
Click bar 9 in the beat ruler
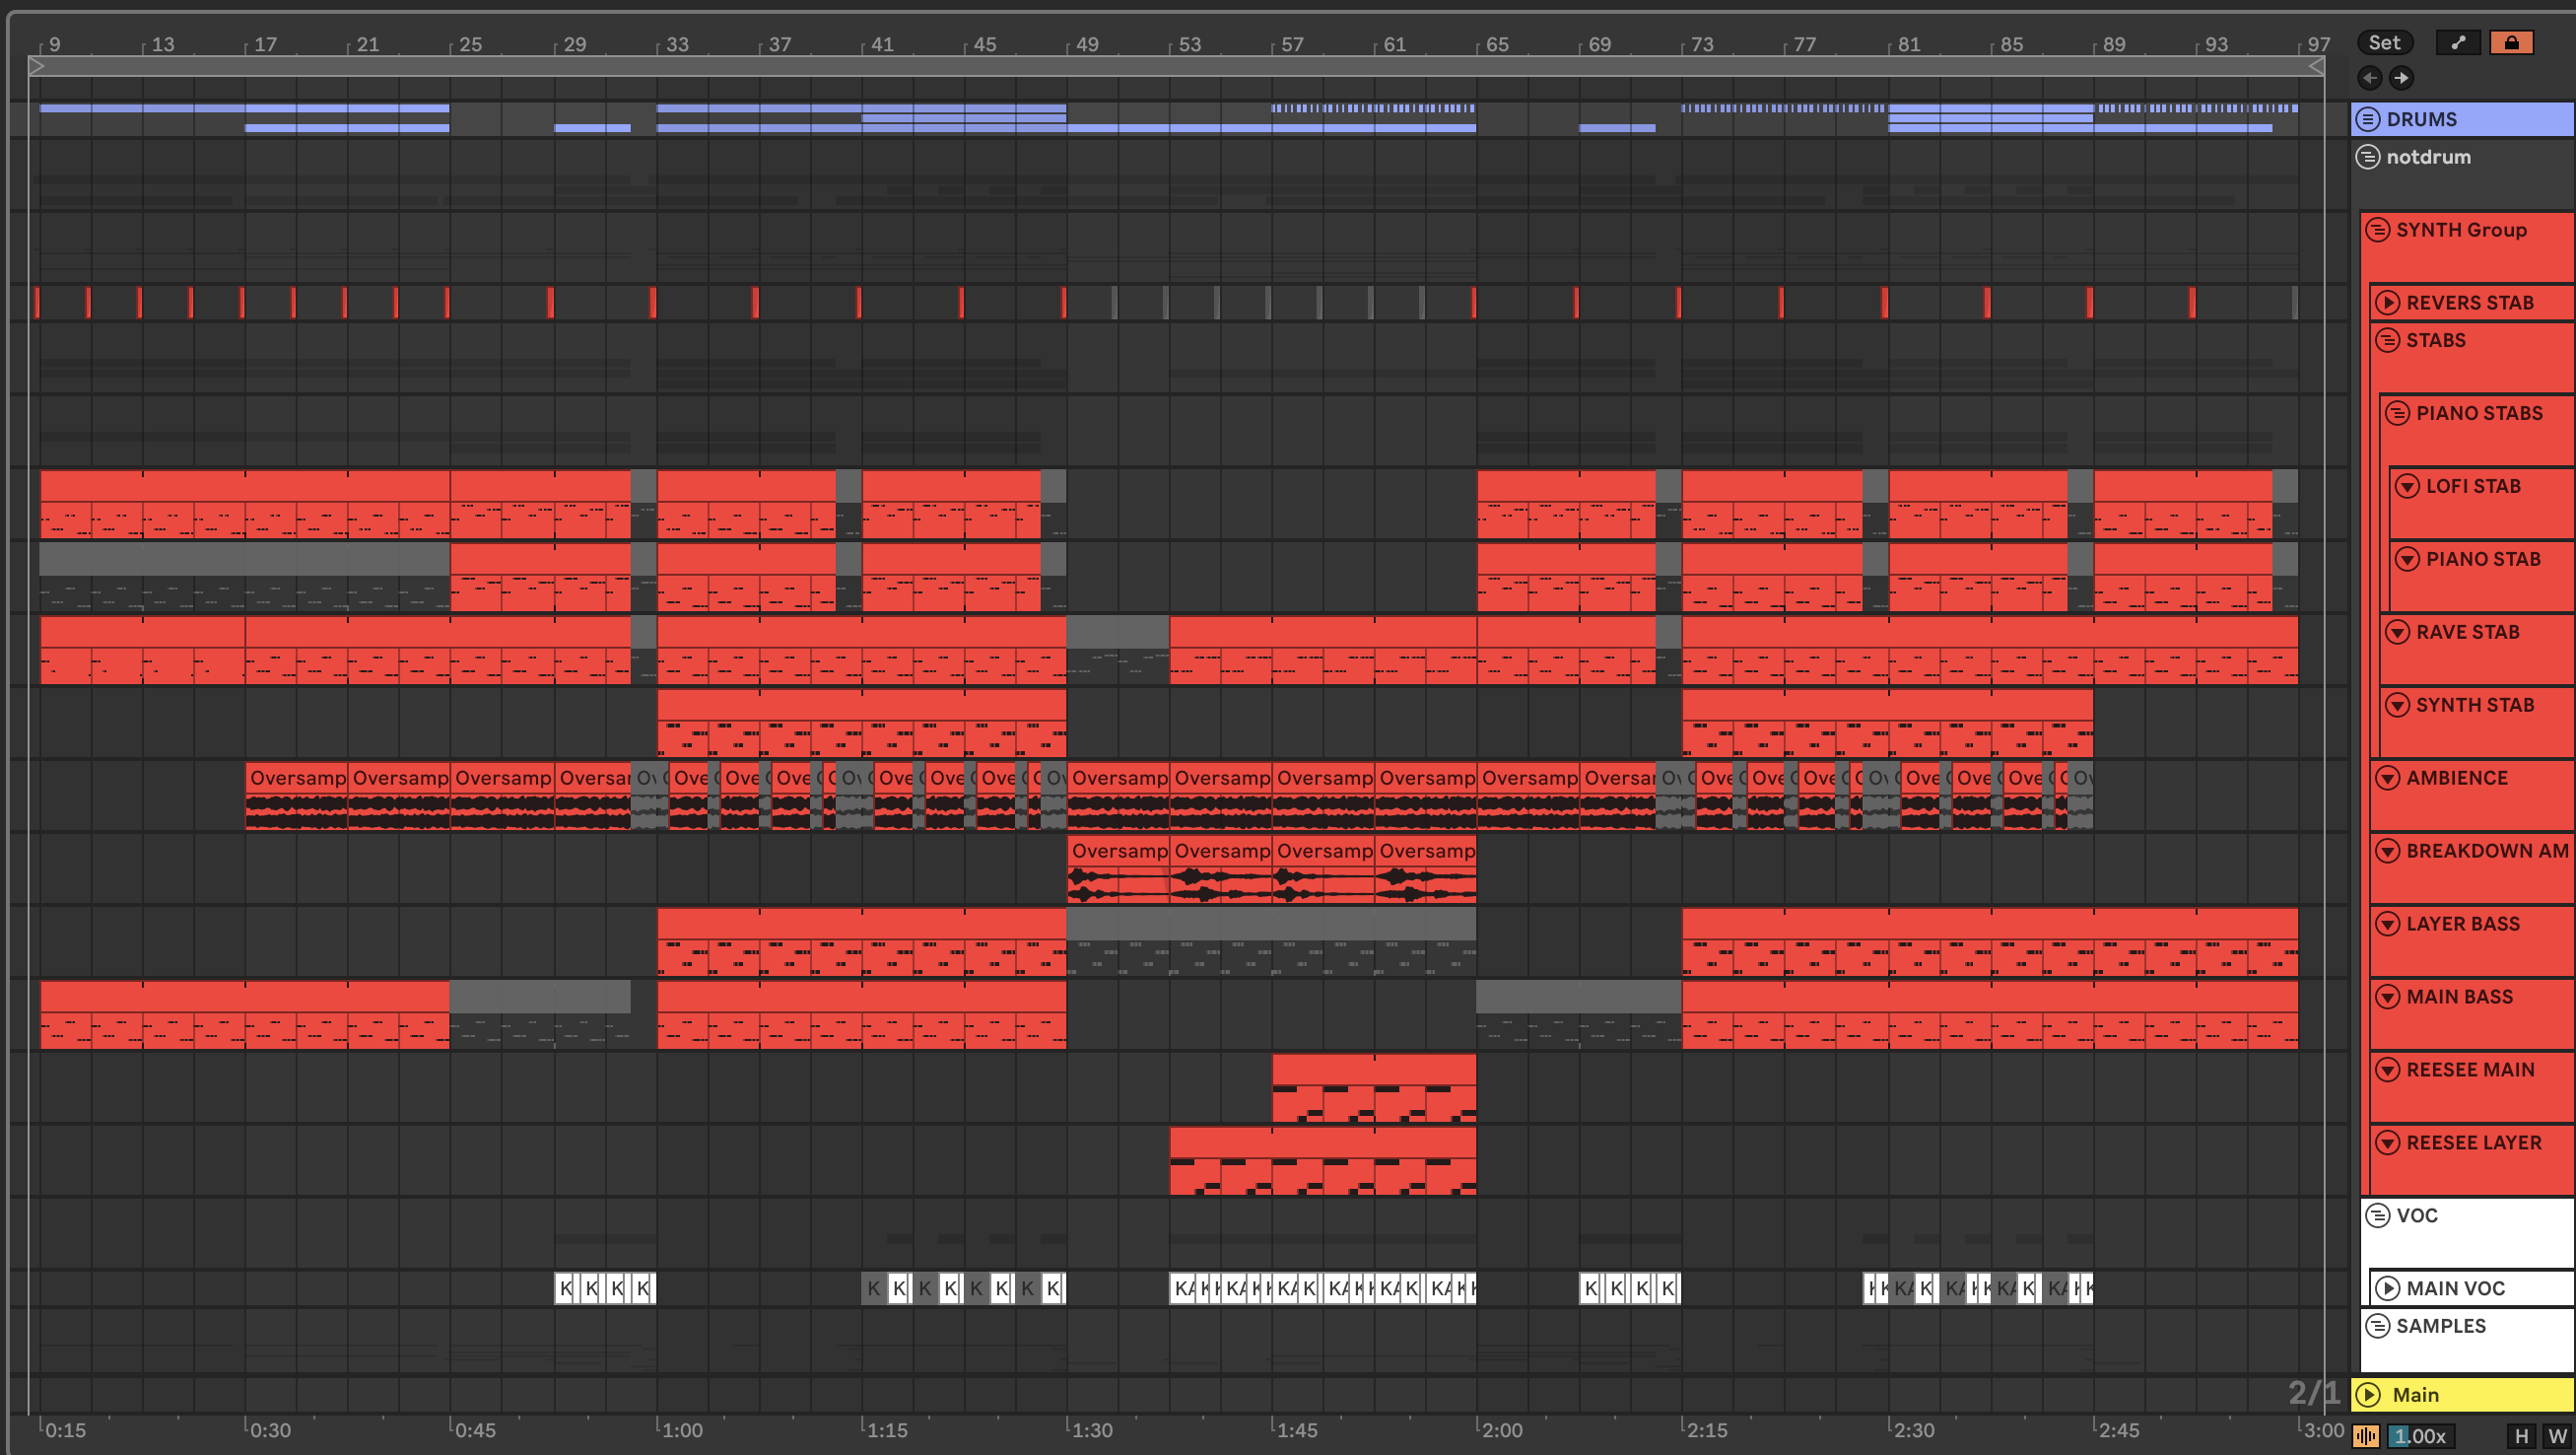[54, 44]
